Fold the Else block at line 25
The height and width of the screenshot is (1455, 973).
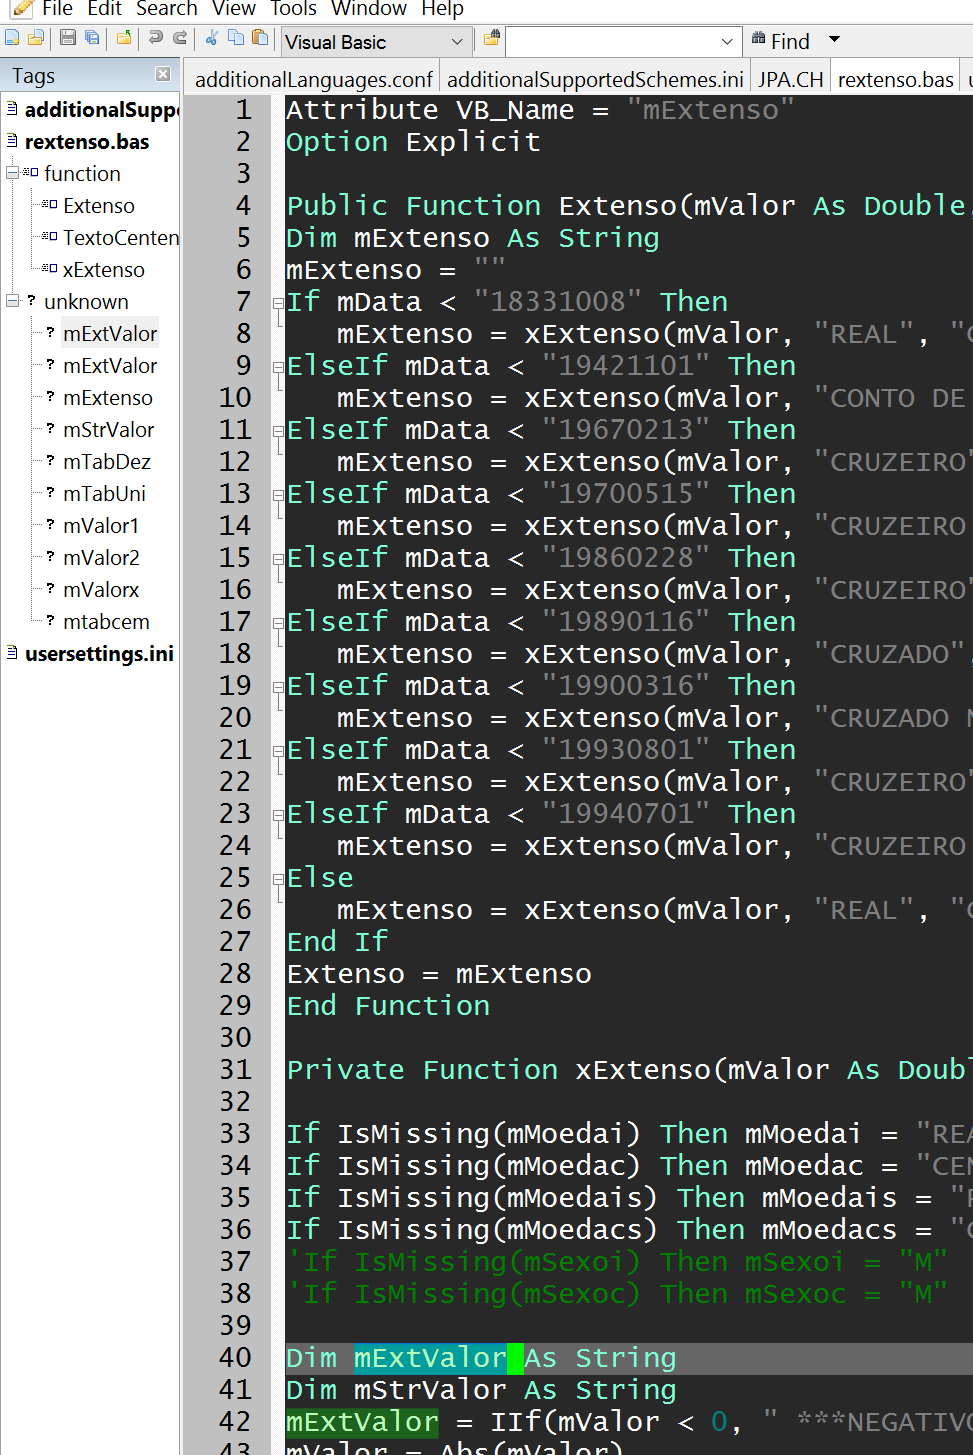click(x=278, y=879)
